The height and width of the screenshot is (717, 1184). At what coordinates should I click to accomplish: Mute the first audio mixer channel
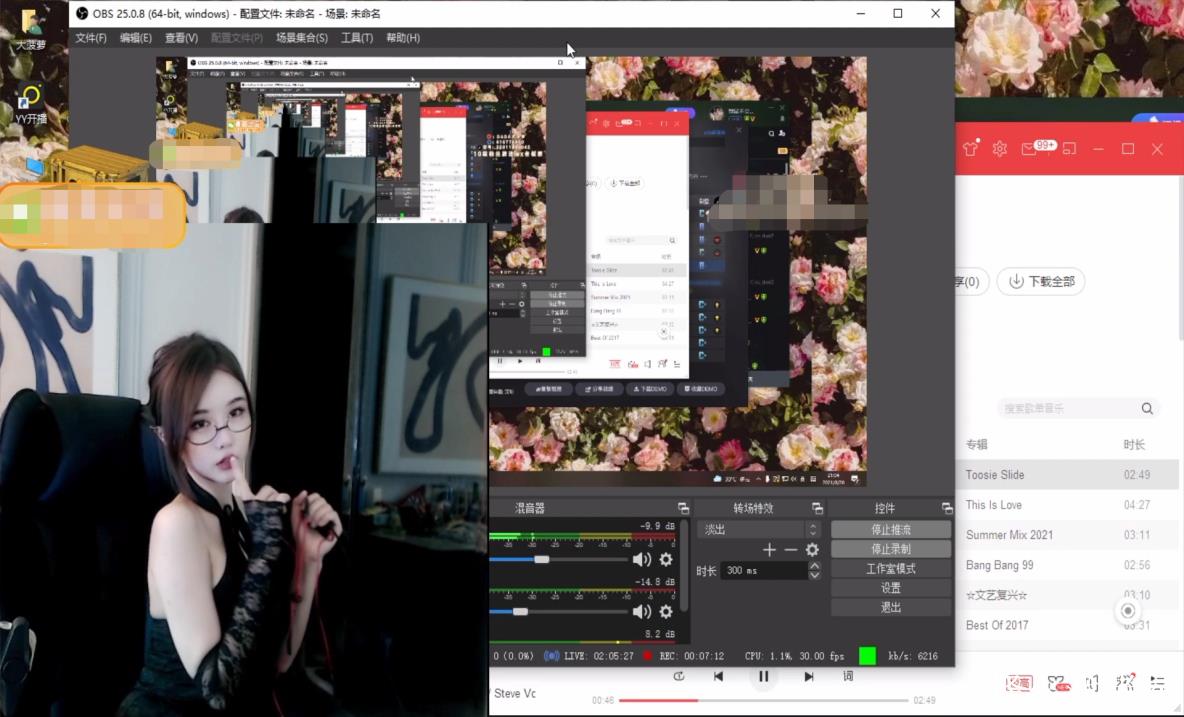(x=641, y=560)
